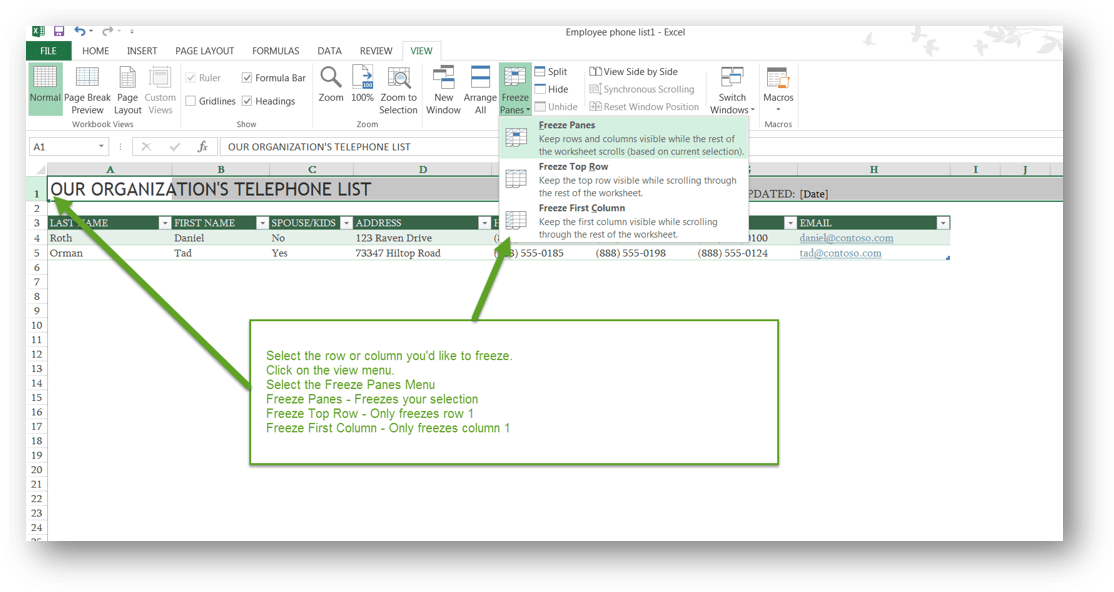Image resolution: width=1114 pixels, height=592 pixels.
Task: Click Arrange All windows
Action: (x=480, y=88)
